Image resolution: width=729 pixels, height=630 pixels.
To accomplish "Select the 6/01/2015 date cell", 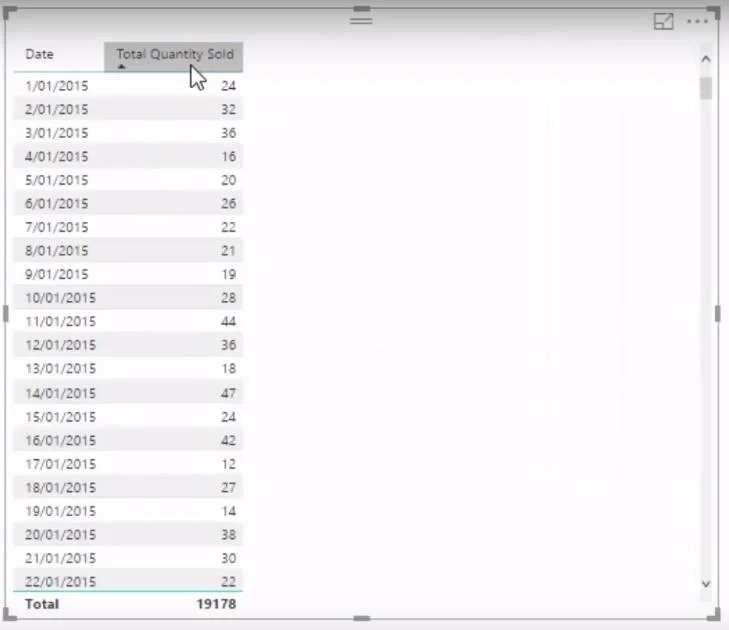I will [57, 204].
